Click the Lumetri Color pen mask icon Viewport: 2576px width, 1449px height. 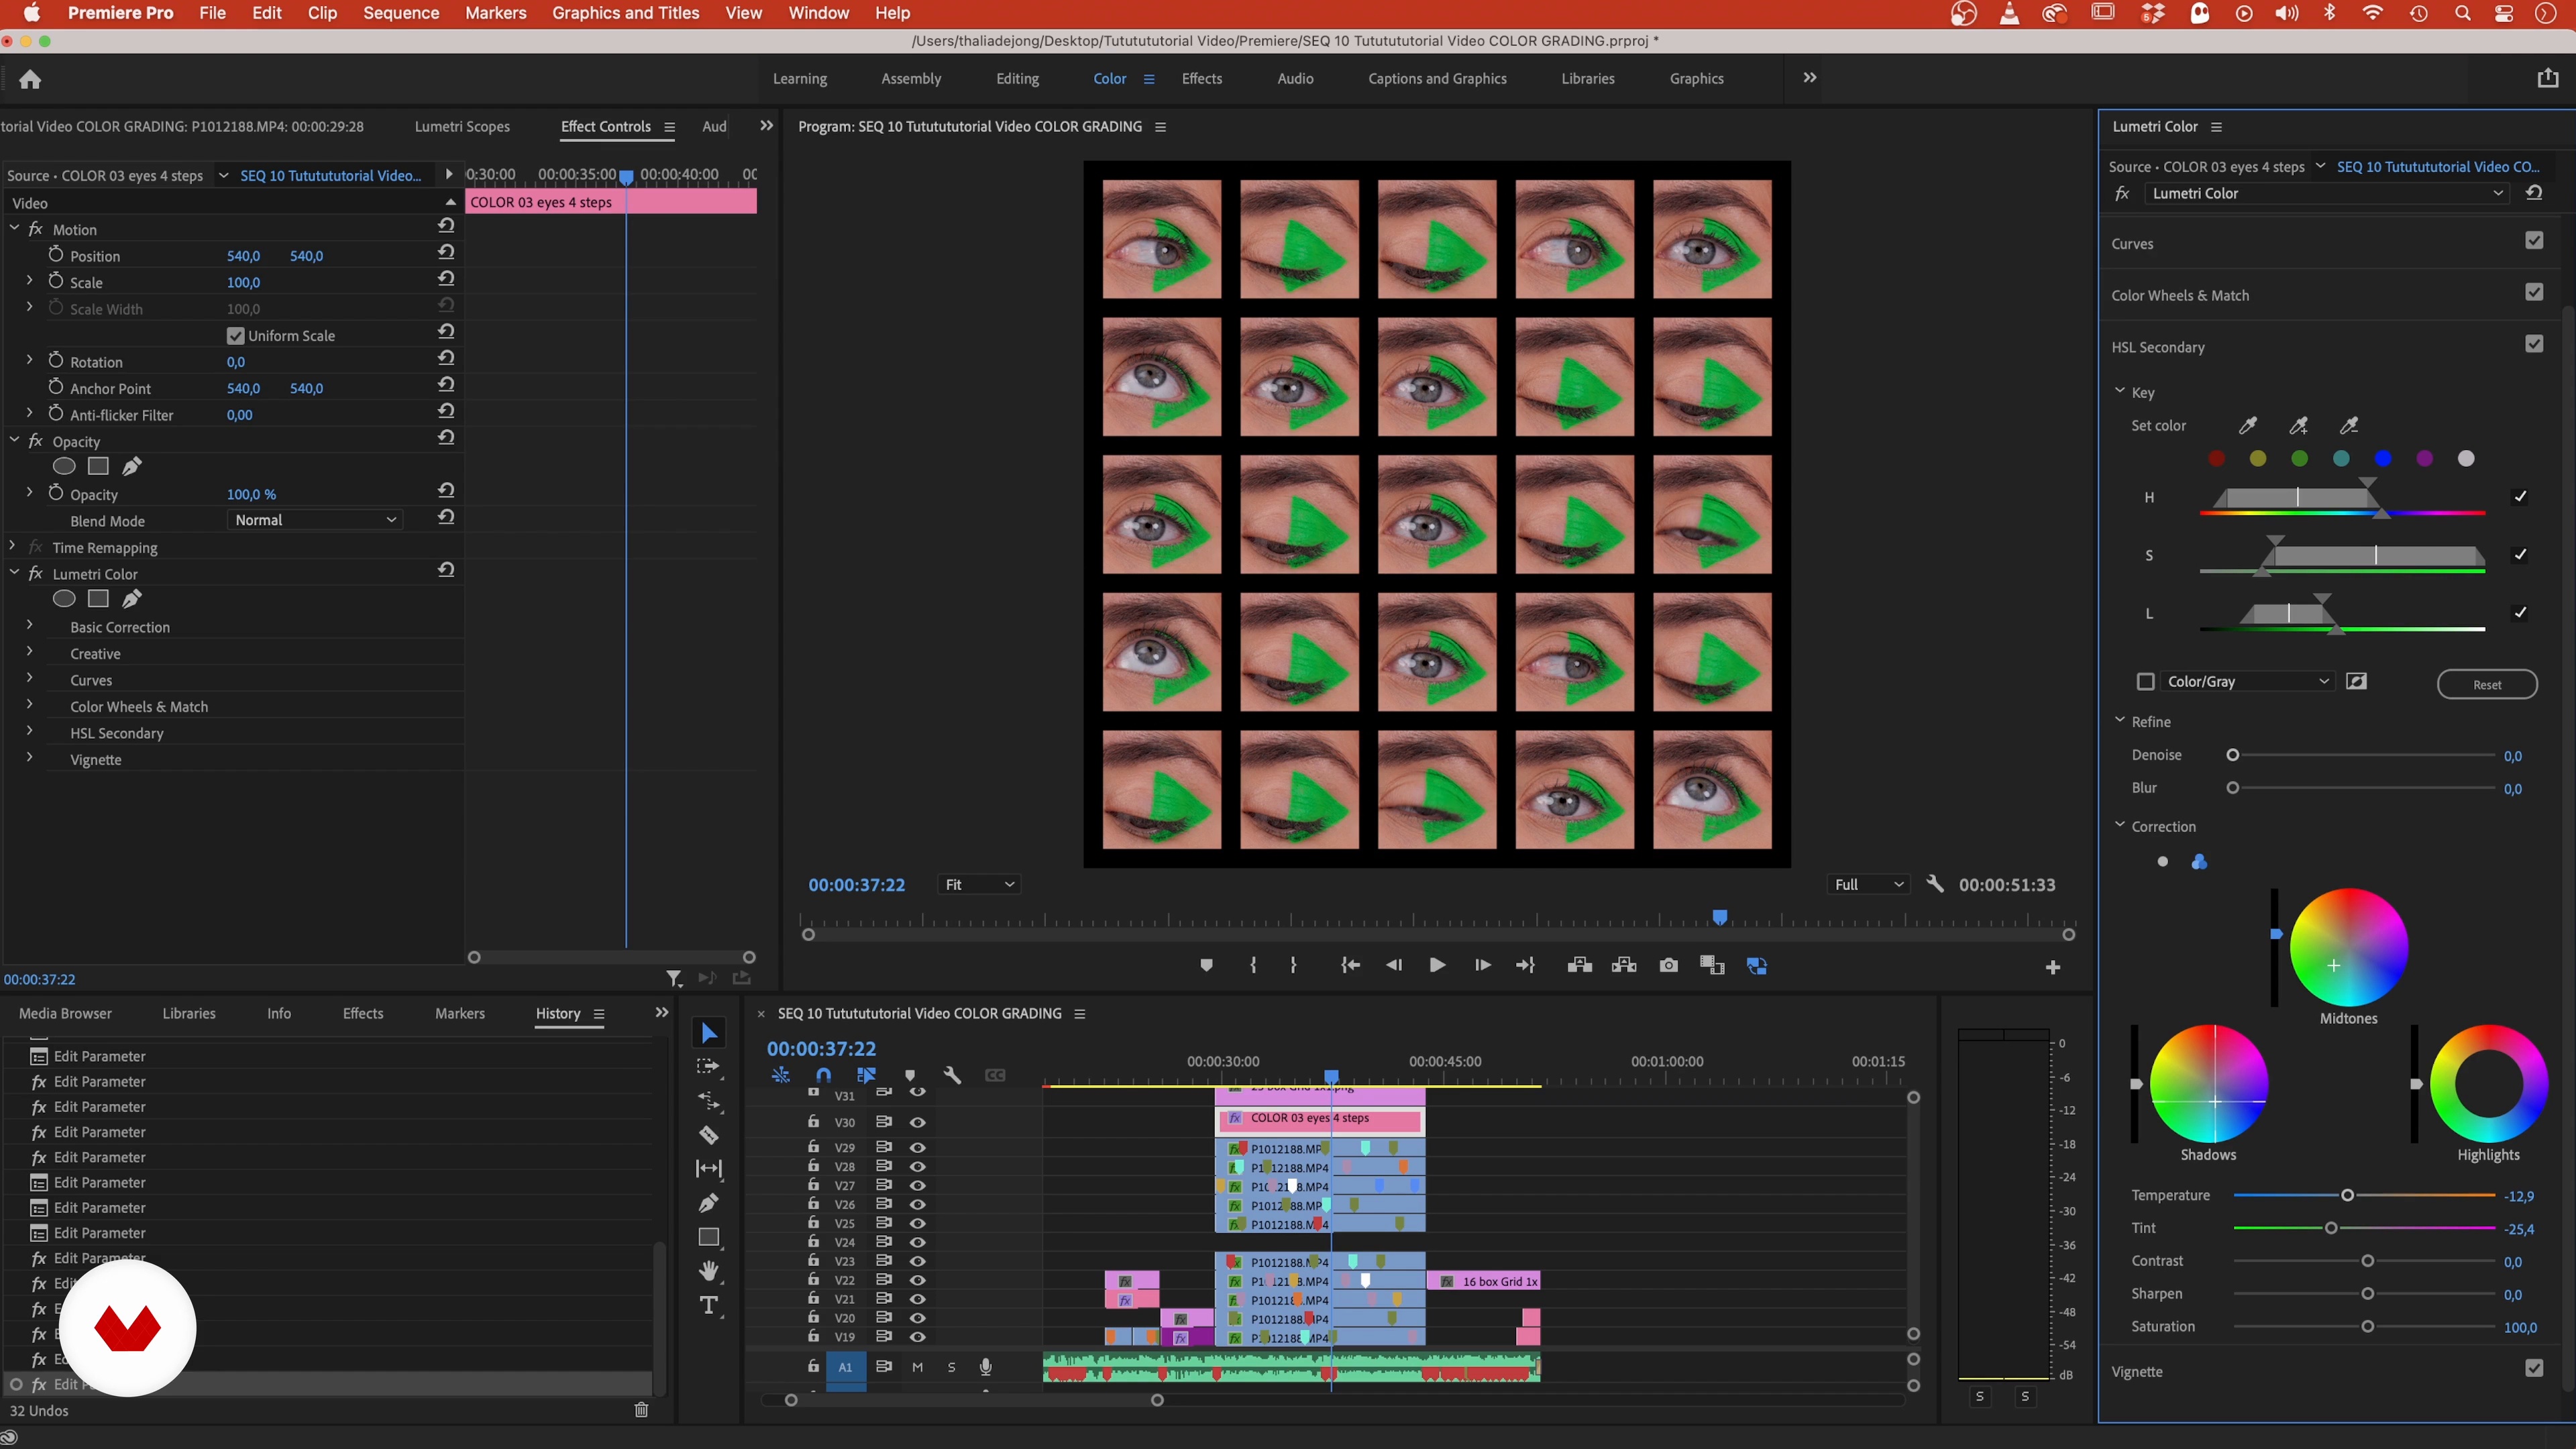click(x=131, y=599)
